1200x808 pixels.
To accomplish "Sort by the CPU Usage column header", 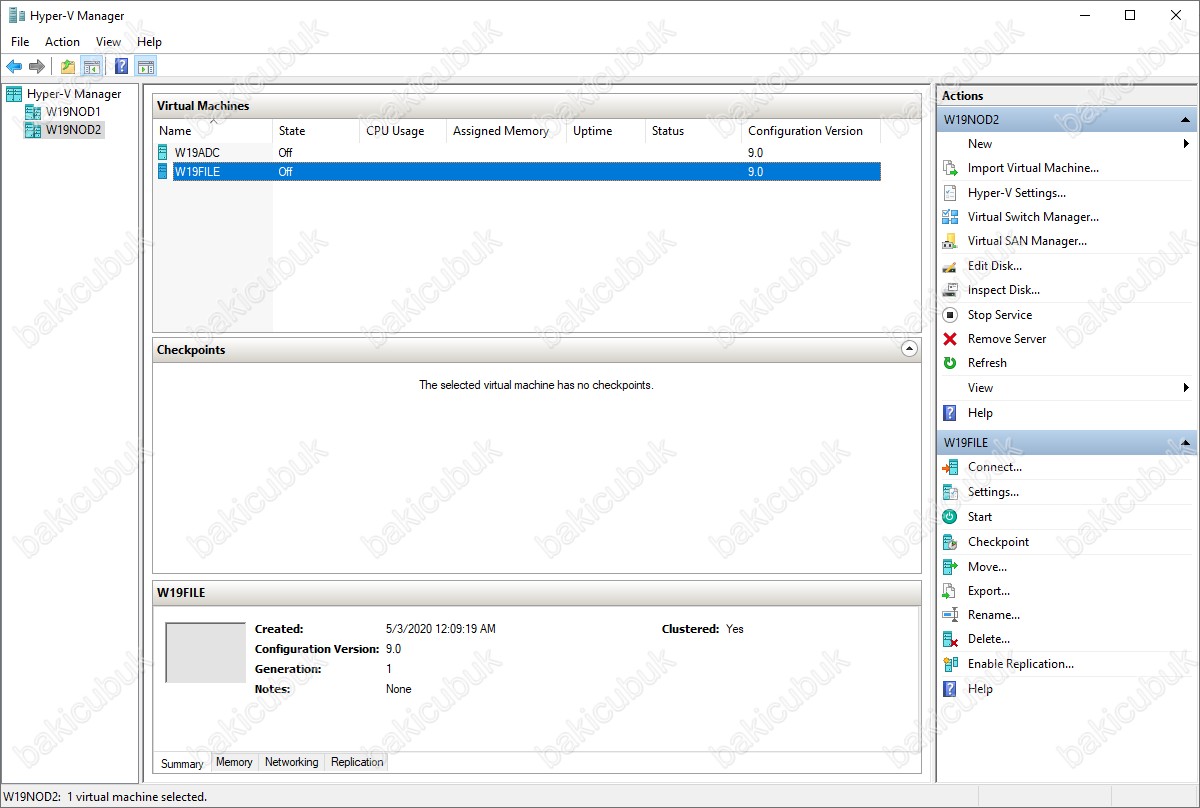I will (403, 131).
